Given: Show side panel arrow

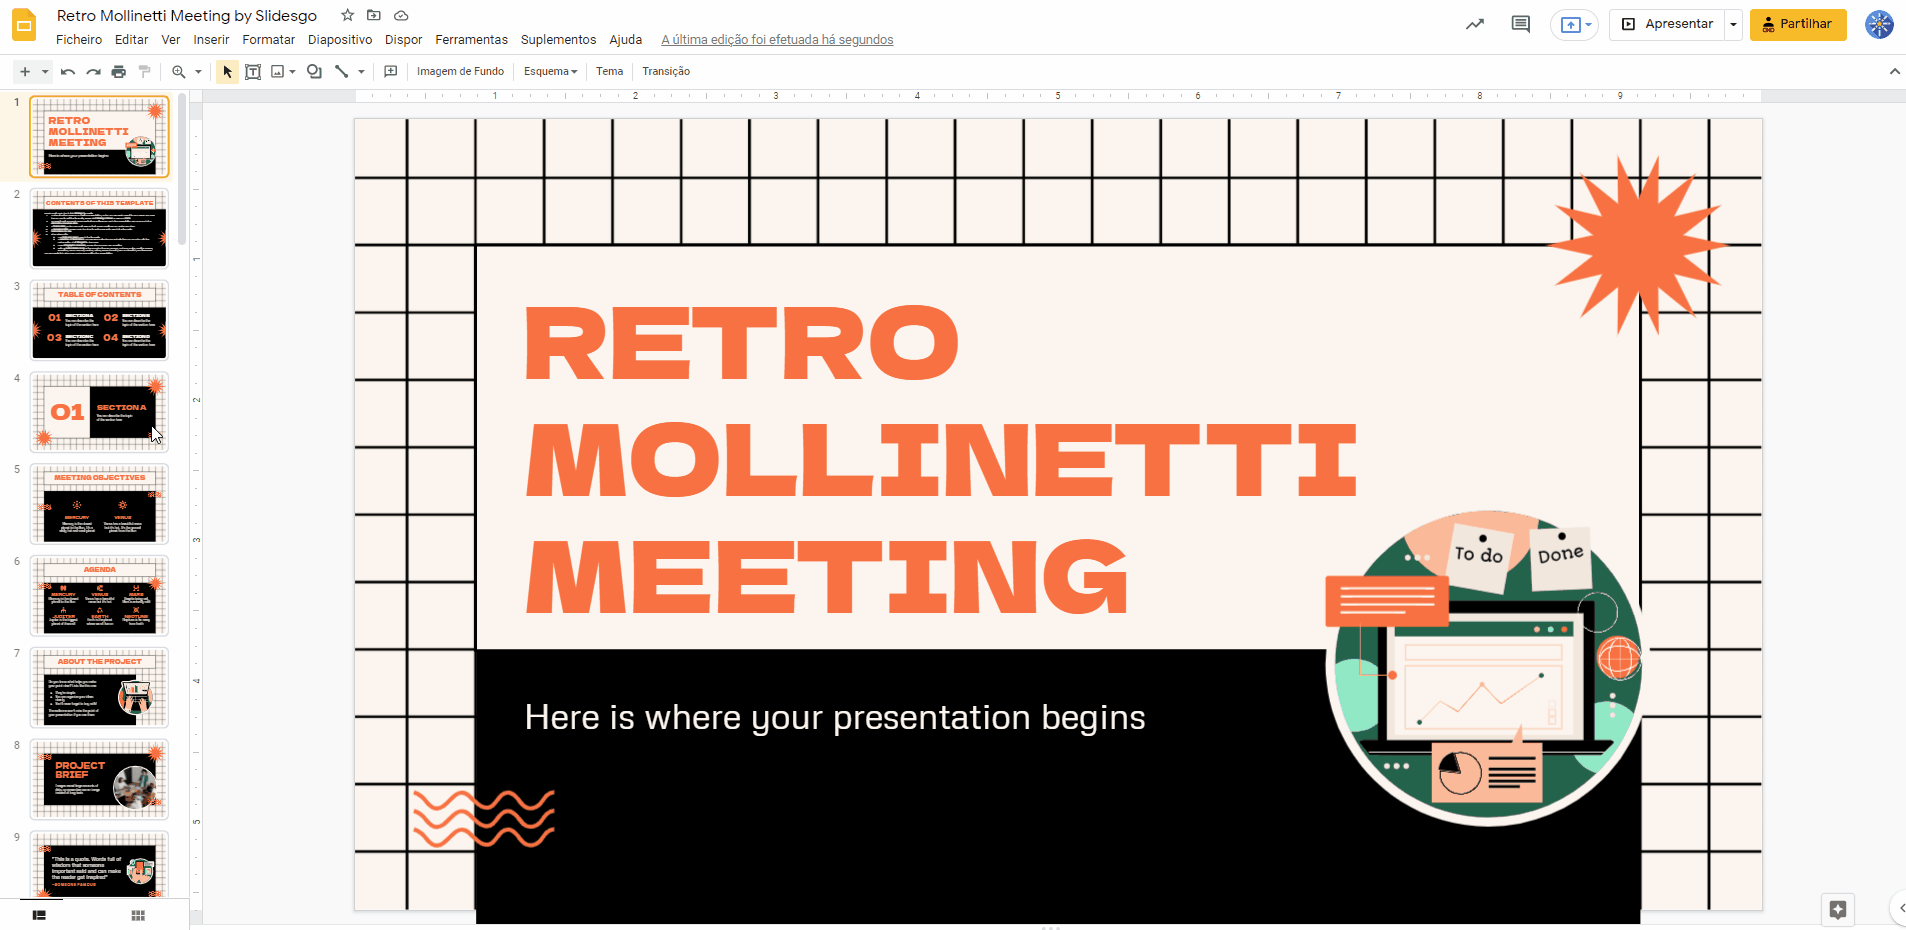Looking at the screenshot, I should click(1899, 909).
